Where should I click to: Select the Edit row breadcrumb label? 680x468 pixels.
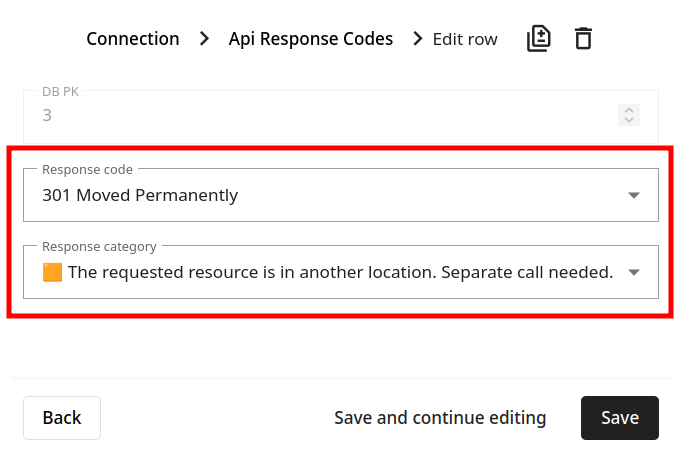(x=465, y=39)
